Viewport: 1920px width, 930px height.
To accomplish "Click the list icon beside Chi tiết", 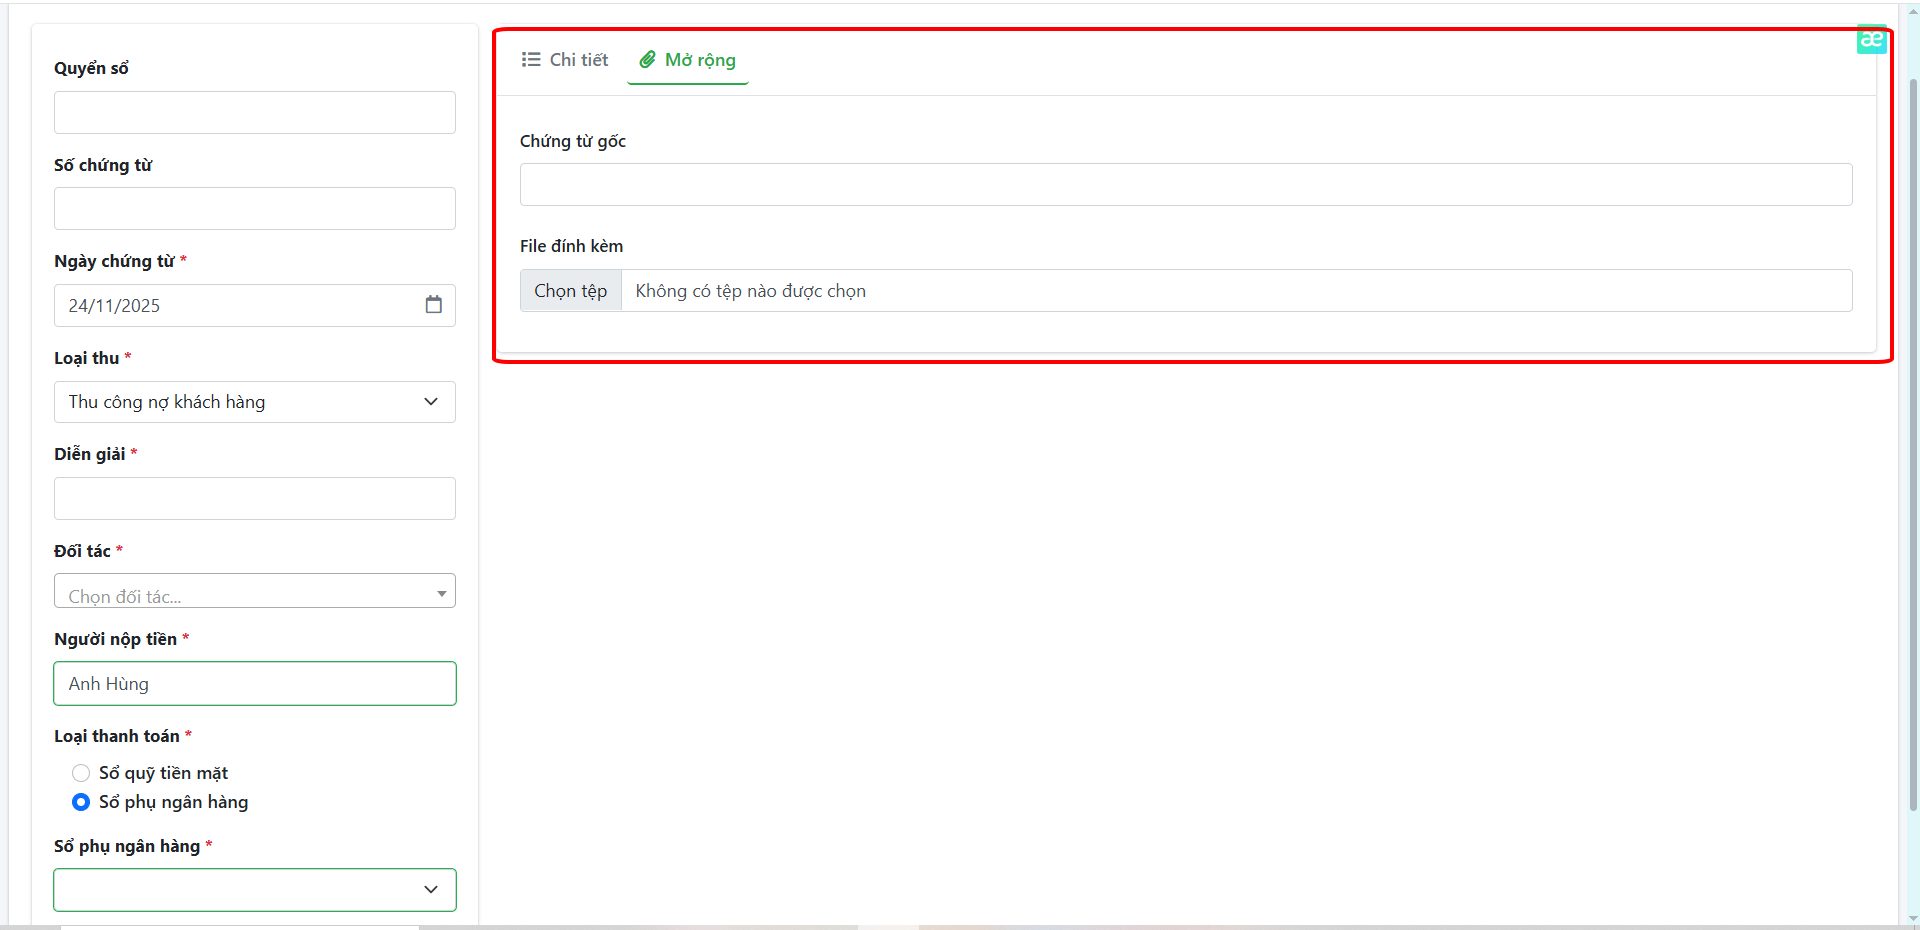I will [x=531, y=60].
